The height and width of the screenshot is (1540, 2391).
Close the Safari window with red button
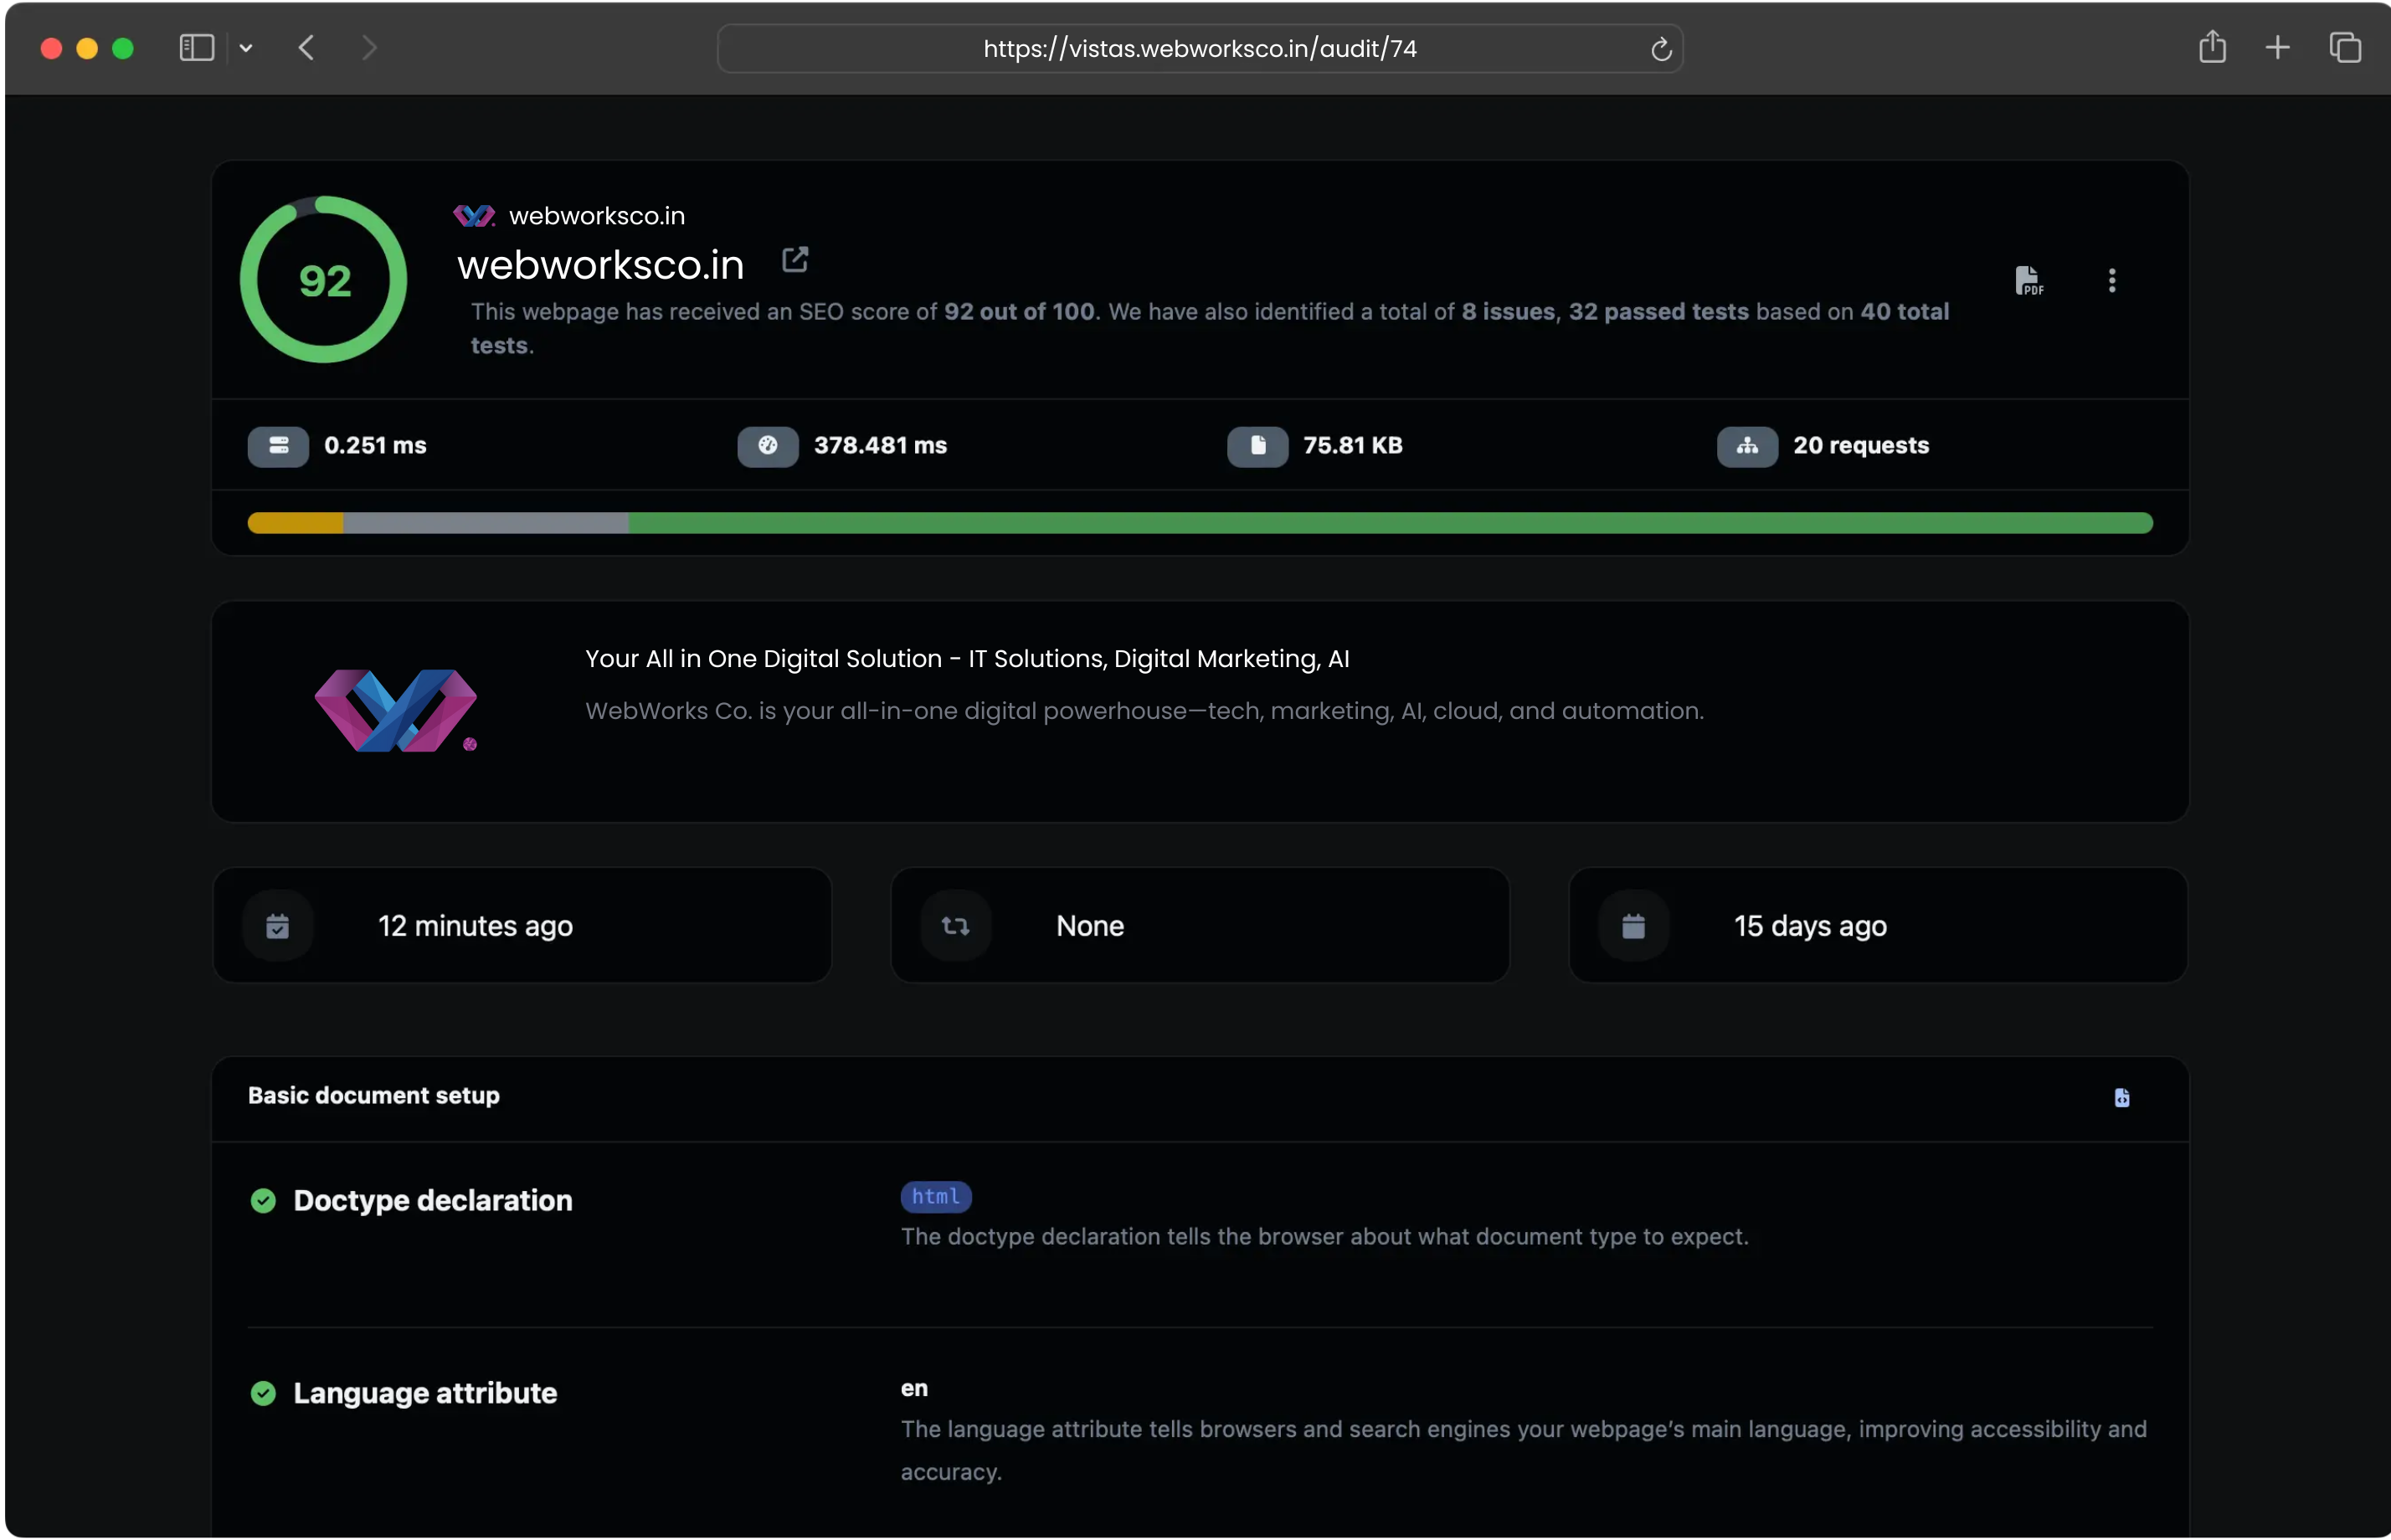[x=51, y=48]
